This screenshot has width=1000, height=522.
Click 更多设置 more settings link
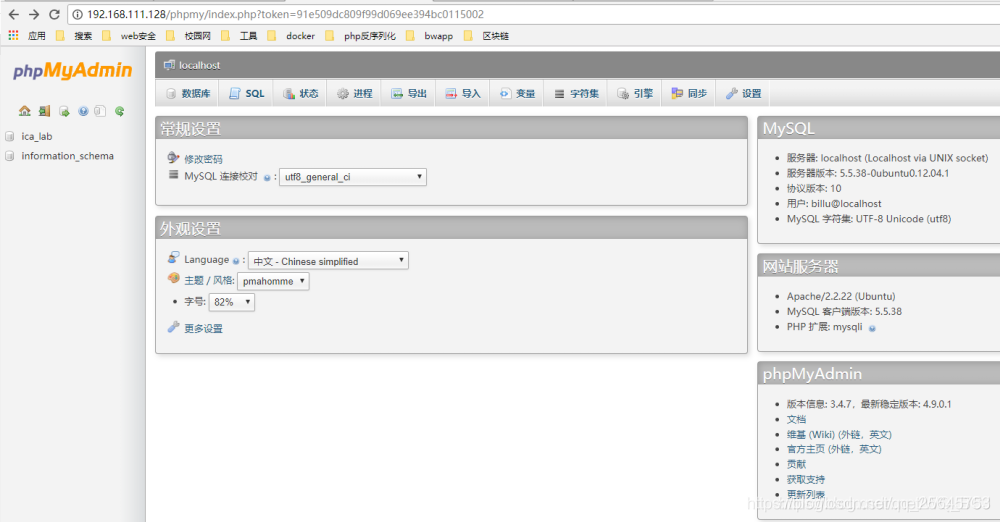coord(203,329)
